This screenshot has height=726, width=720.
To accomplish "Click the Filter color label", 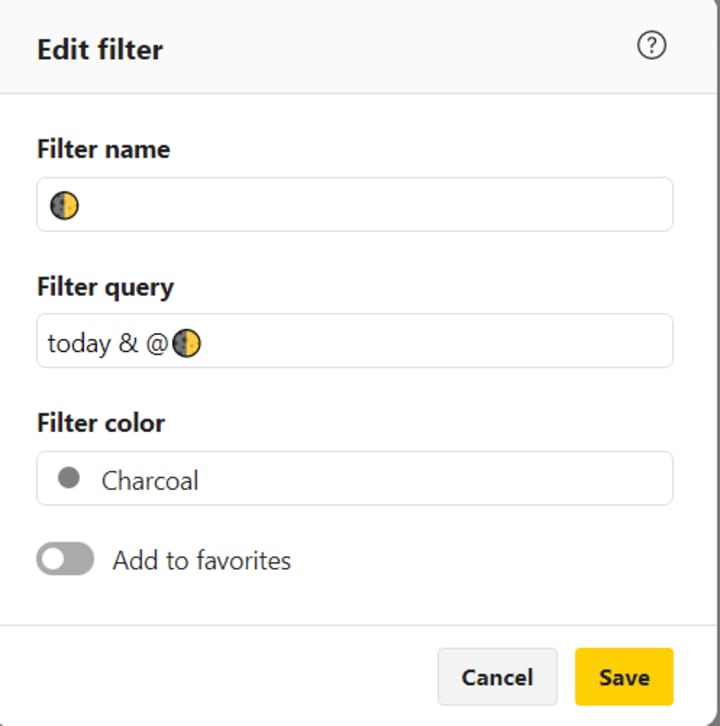I will click(x=101, y=424).
